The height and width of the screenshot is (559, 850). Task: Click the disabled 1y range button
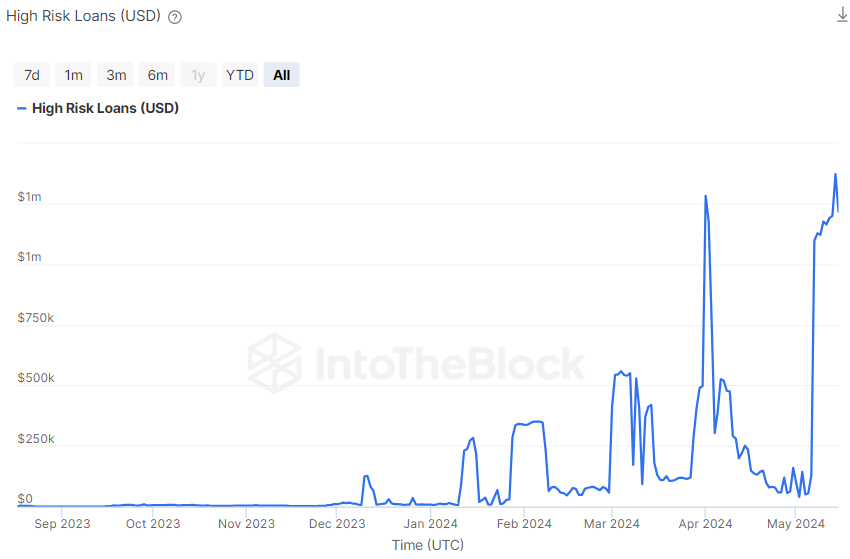(x=198, y=75)
